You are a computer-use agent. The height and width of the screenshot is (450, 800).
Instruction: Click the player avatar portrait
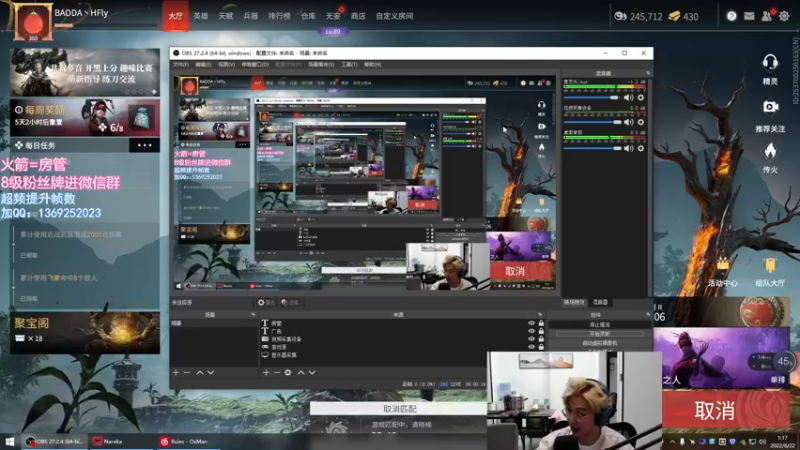point(33,22)
